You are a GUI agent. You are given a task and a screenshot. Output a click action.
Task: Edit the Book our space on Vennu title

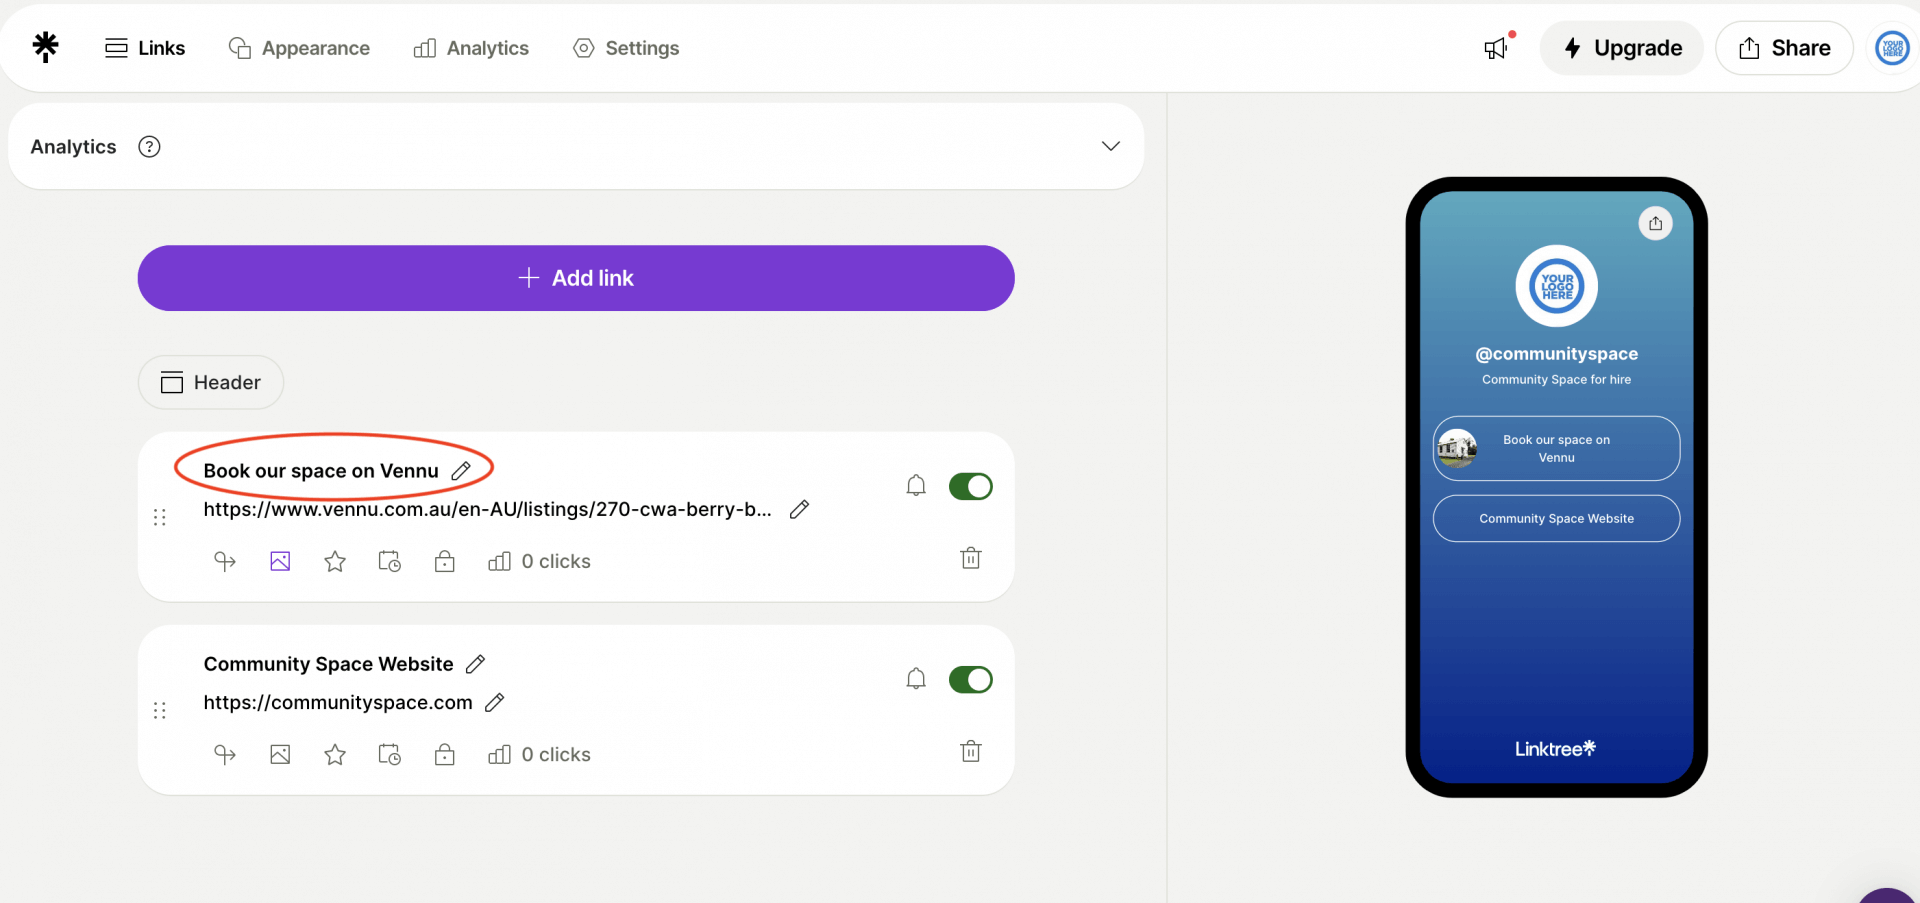[x=461, y=470]
